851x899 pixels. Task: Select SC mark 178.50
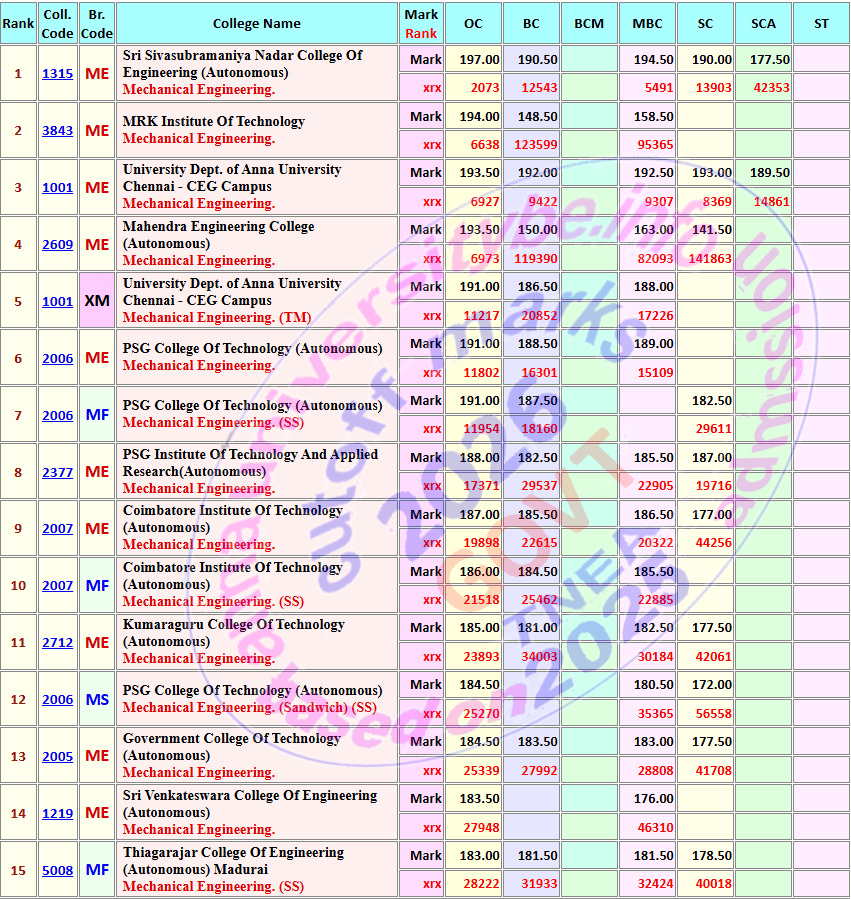pyautogui.click(x=712, y=855)
